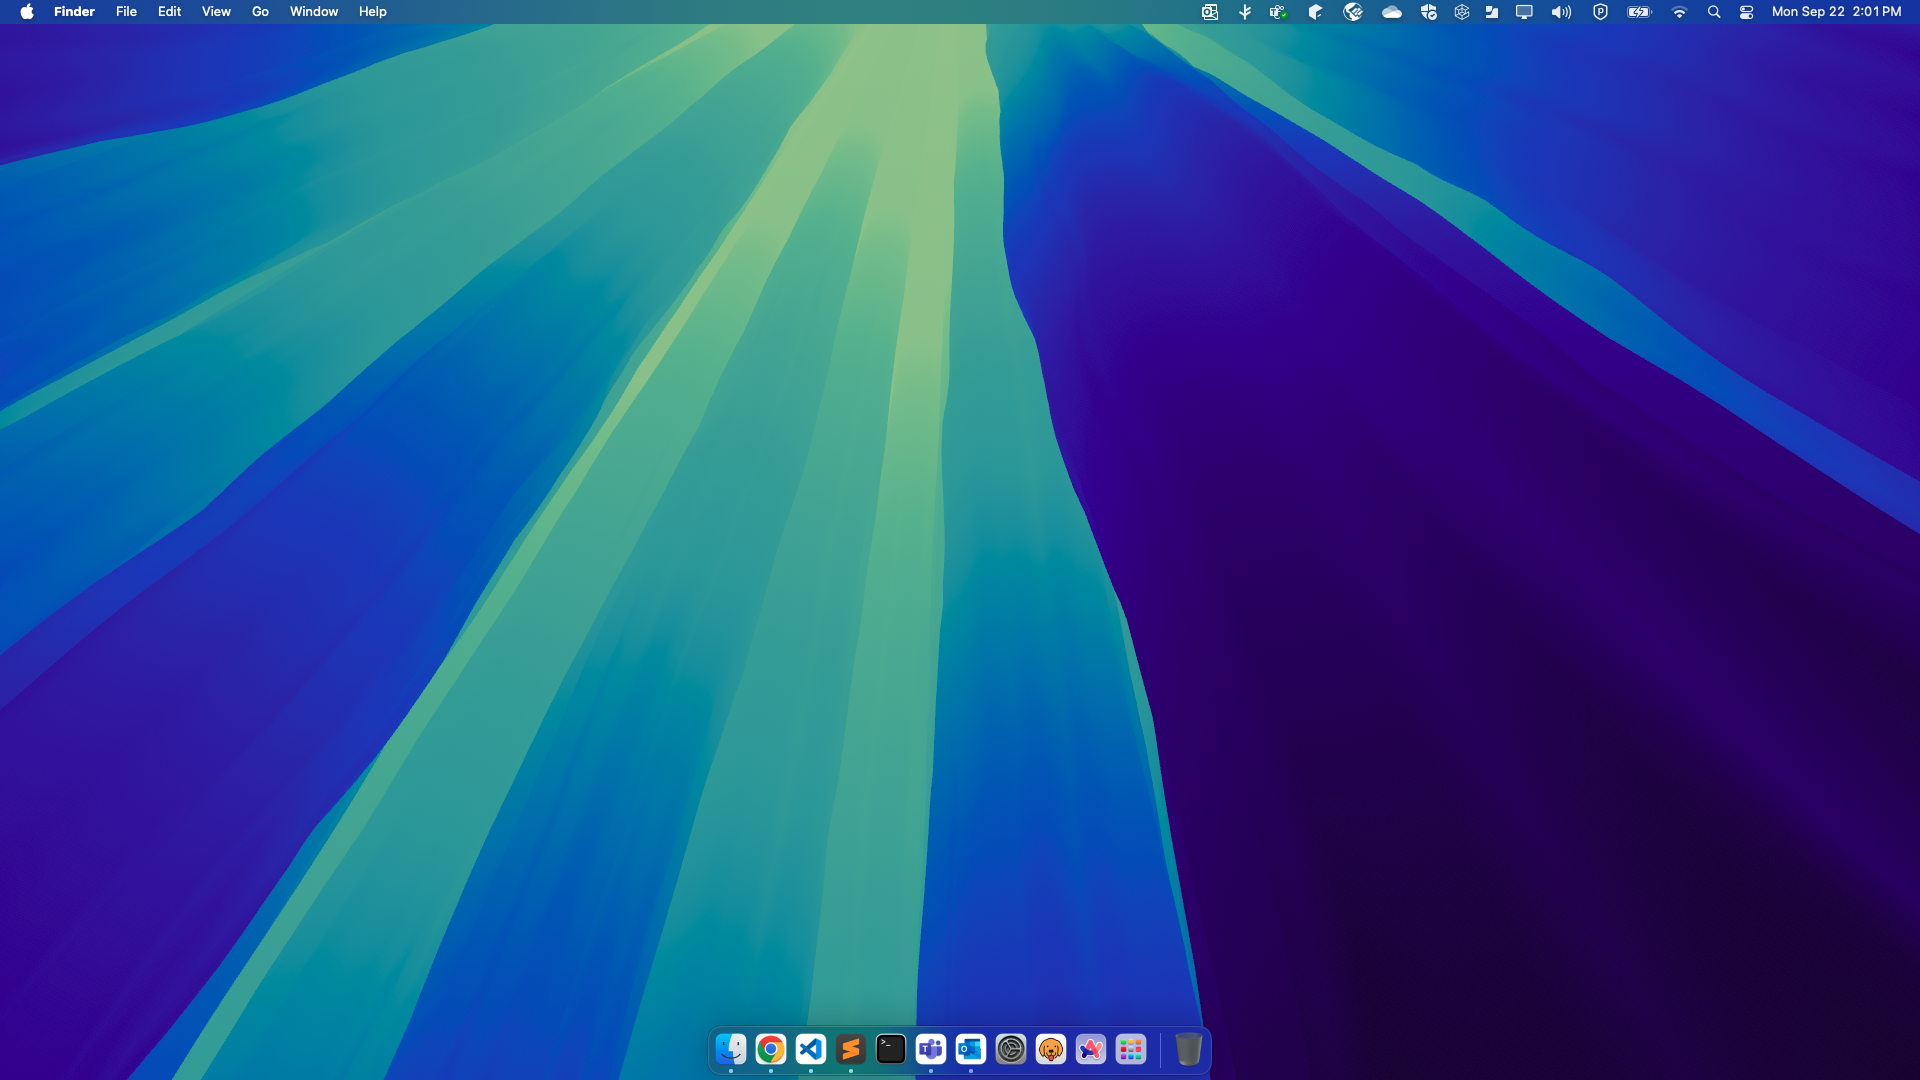Open the dog-face app in Dock

coord(1050,1049)
